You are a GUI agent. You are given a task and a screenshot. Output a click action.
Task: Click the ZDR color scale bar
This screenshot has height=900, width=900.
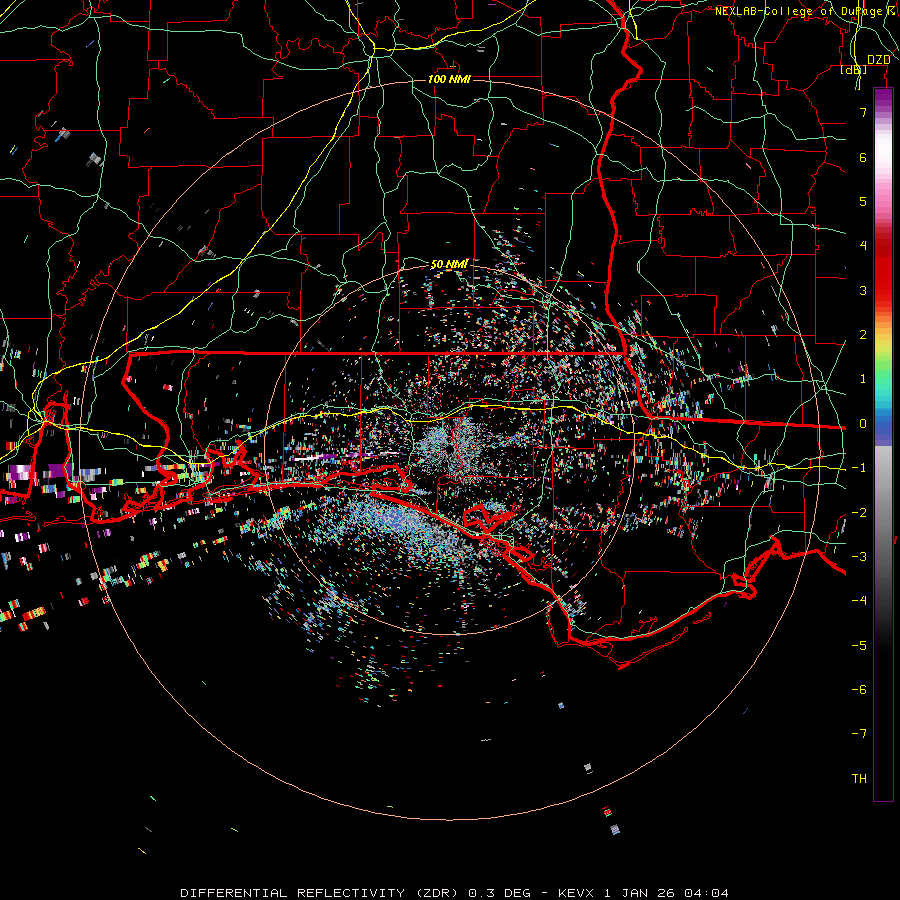(883, 444)
